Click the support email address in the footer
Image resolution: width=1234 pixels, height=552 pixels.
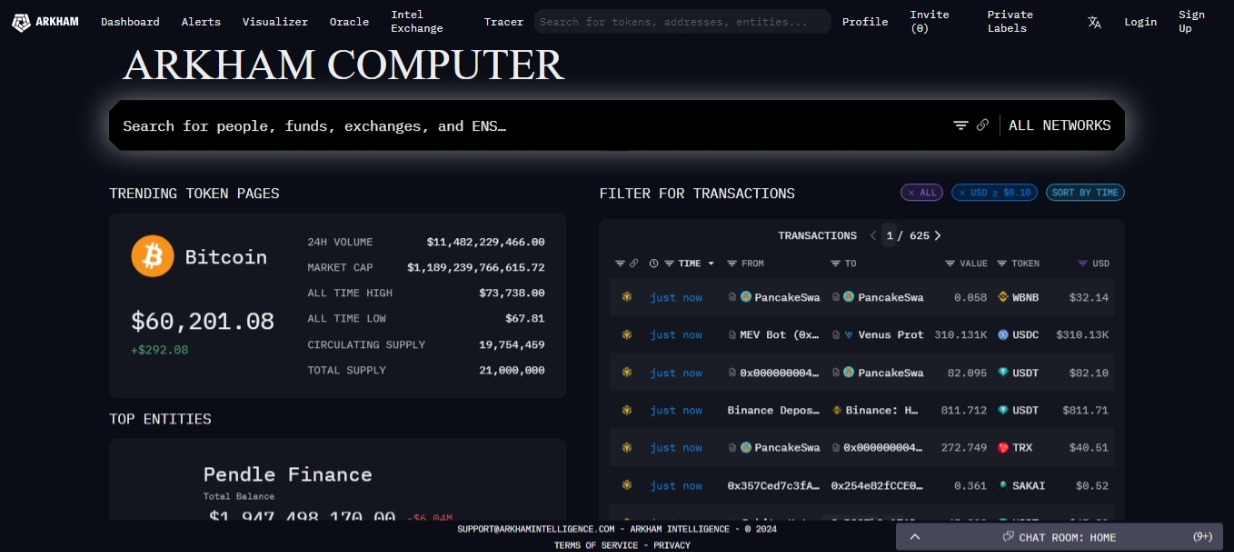pos(535,529)
